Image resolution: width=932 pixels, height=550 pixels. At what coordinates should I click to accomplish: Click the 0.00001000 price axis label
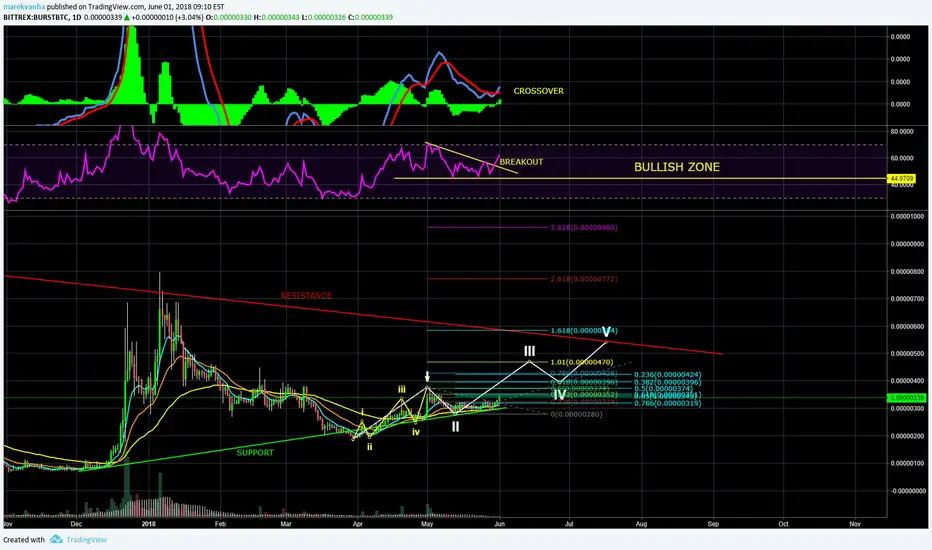pyautogui.click(x=907, y=216)
